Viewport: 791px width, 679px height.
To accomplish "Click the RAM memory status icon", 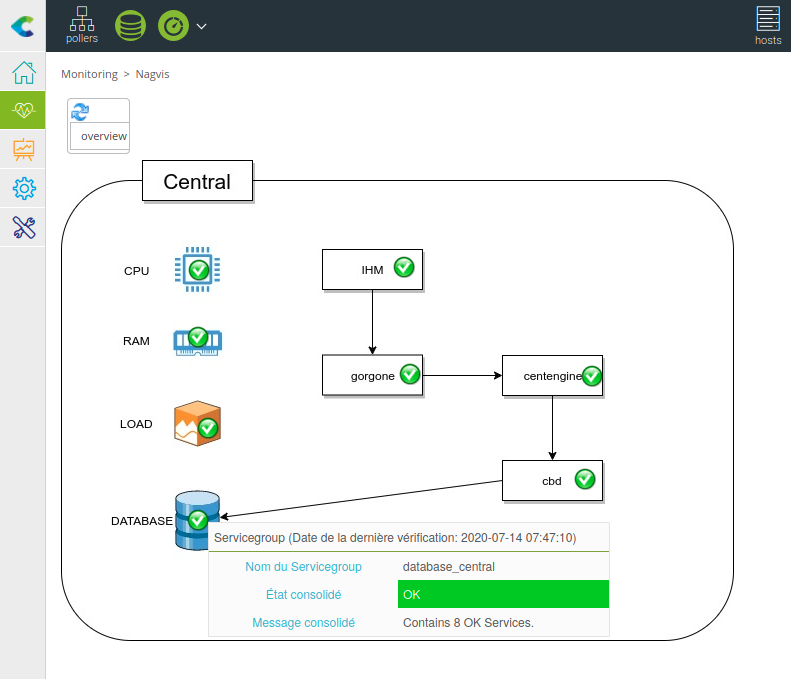I will (198, 340).
